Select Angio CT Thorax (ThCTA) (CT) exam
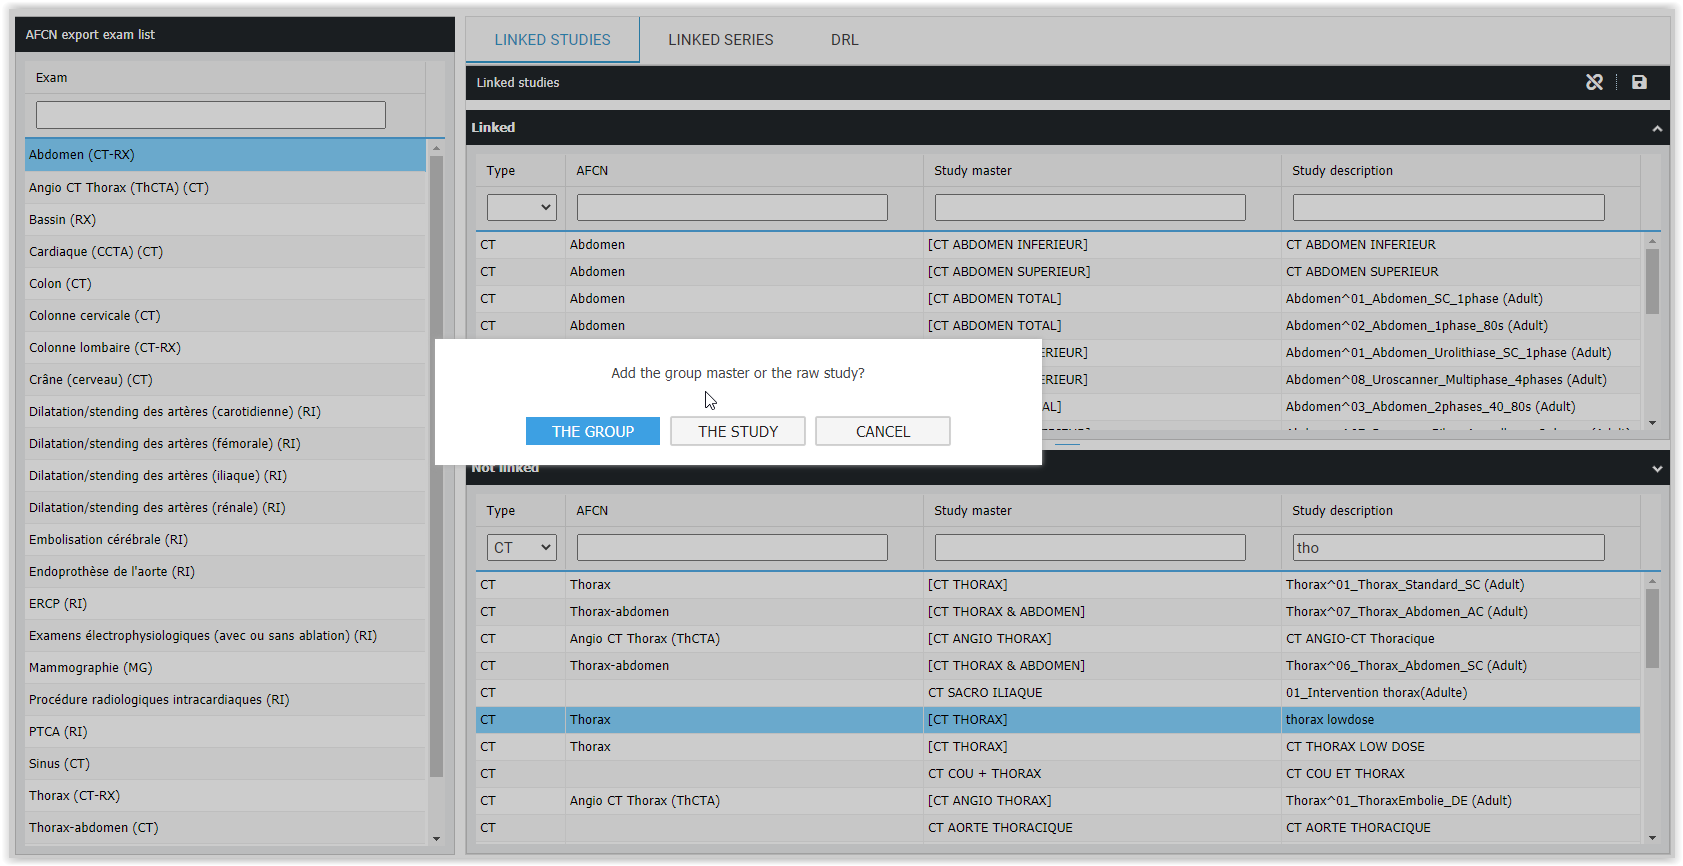The width and height of the screenshot is (1683, 866). point(119,188)
